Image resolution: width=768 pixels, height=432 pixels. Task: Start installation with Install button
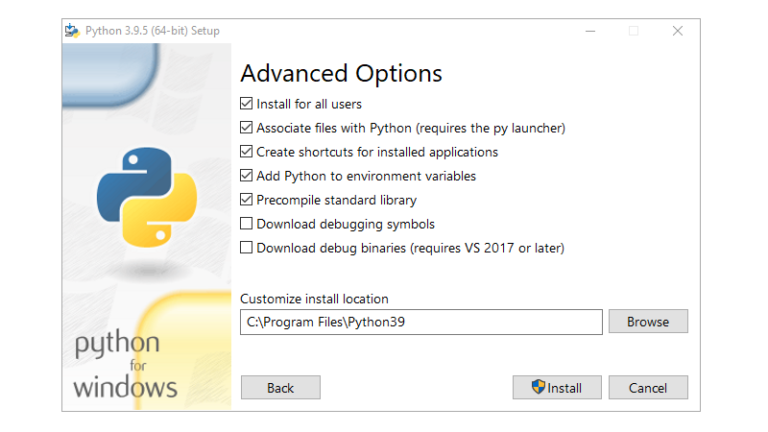click(x=557, y=387)
